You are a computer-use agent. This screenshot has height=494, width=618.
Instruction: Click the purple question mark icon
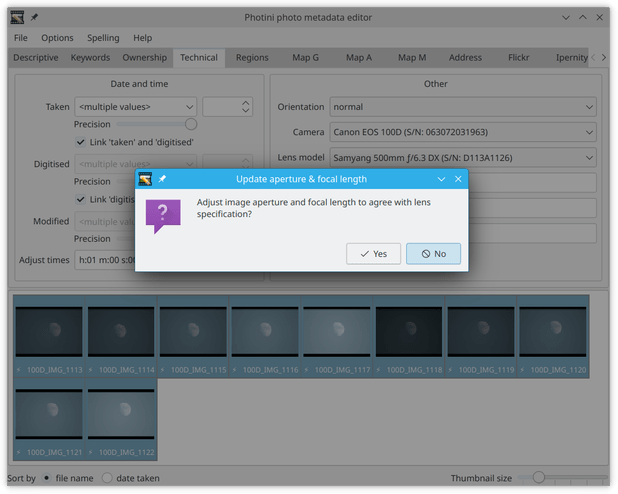pyautogui.click(x=163, y=216)
